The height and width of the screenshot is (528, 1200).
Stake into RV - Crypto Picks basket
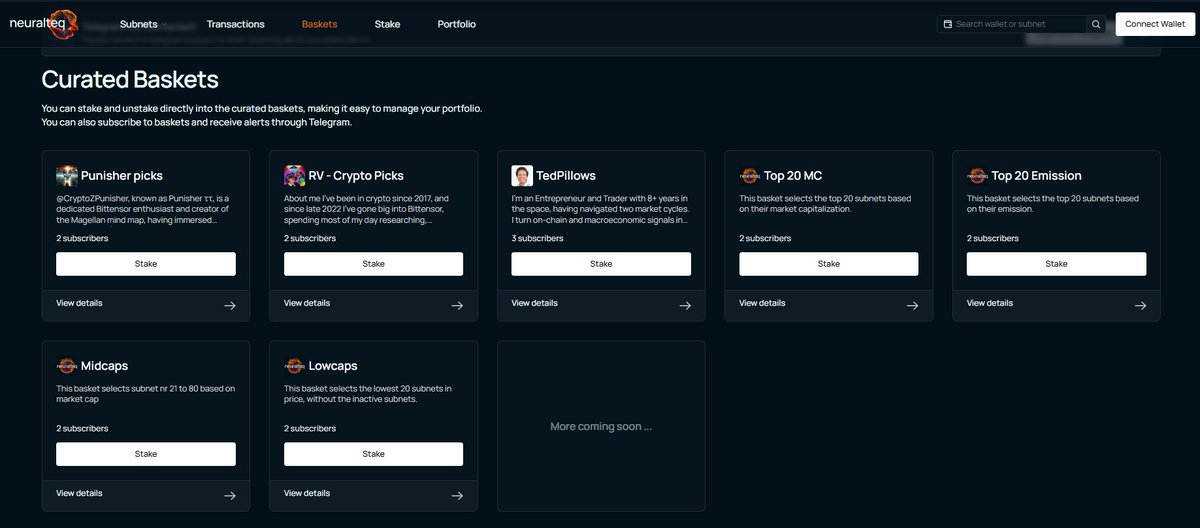tap(373, 264)
